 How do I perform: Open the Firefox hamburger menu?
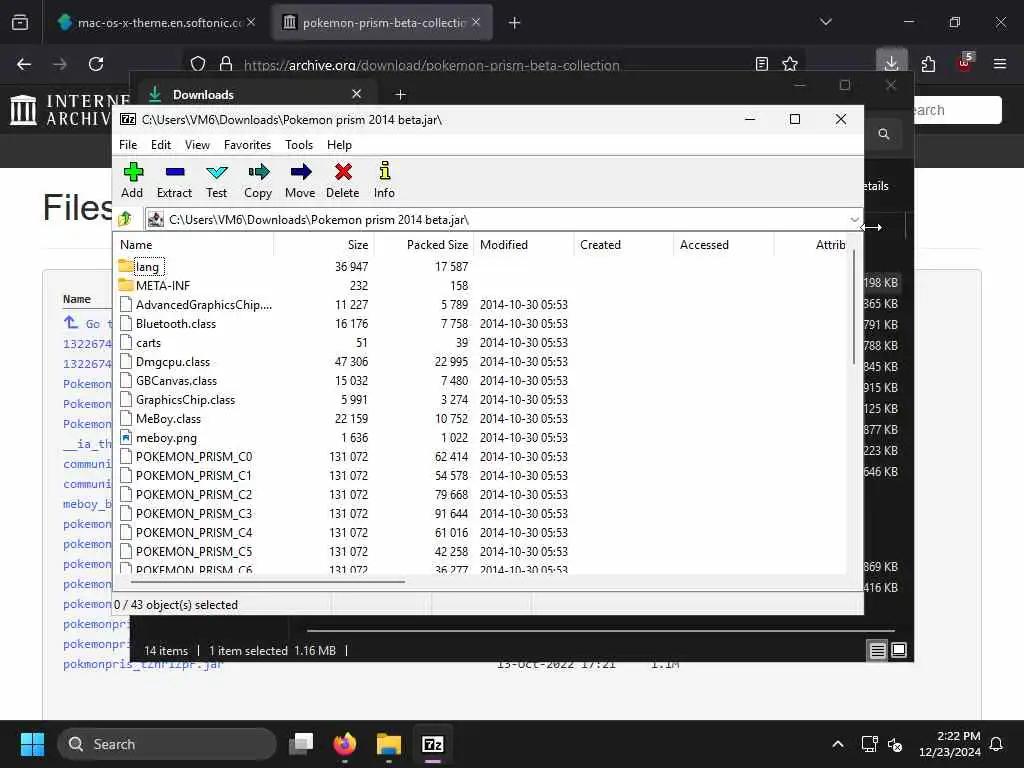tap(1000, 64)
